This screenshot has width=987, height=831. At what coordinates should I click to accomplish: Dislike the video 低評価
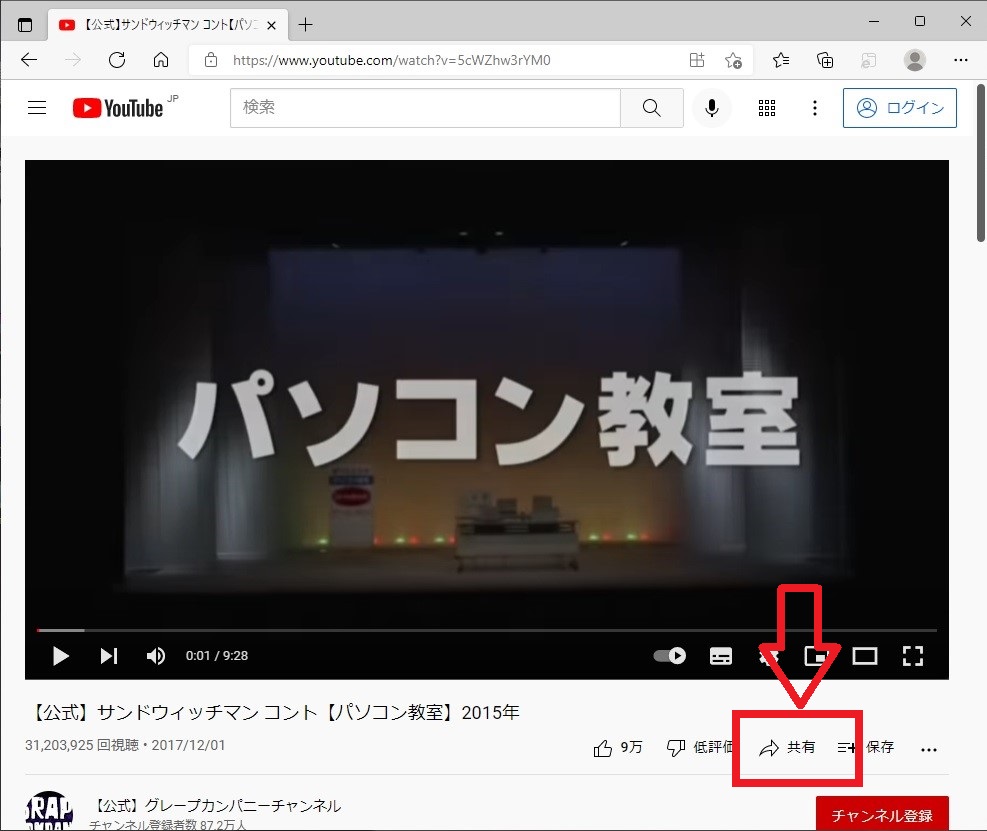[x=700, y=748]
